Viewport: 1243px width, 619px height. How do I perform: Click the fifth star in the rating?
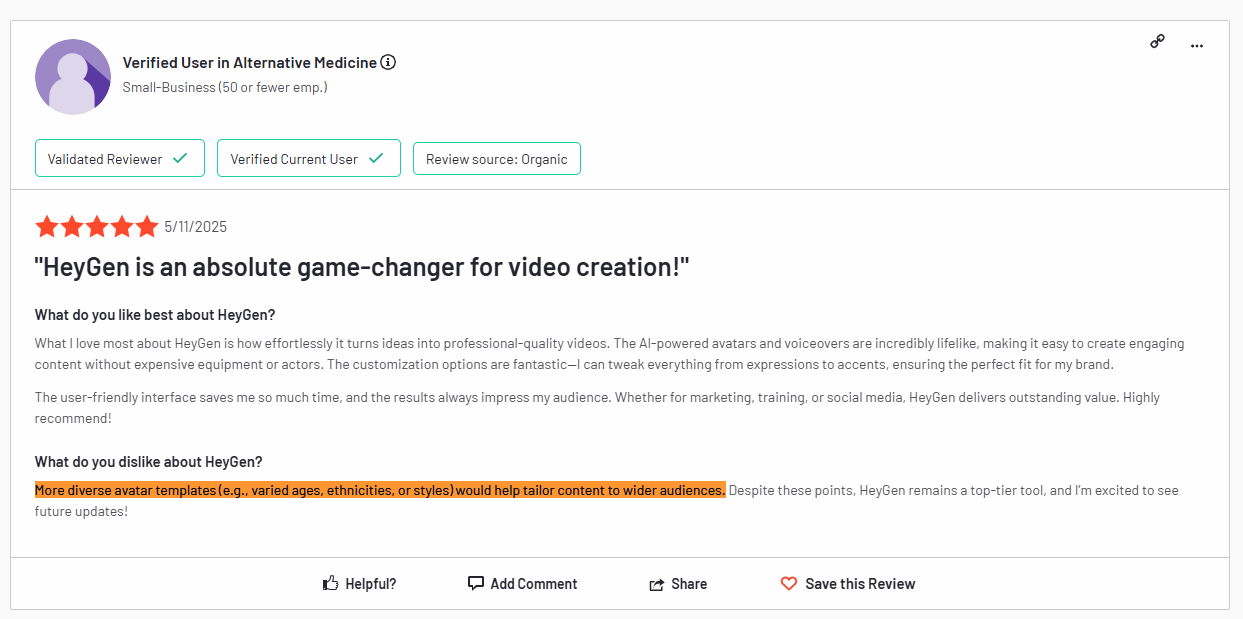[147, 227]
